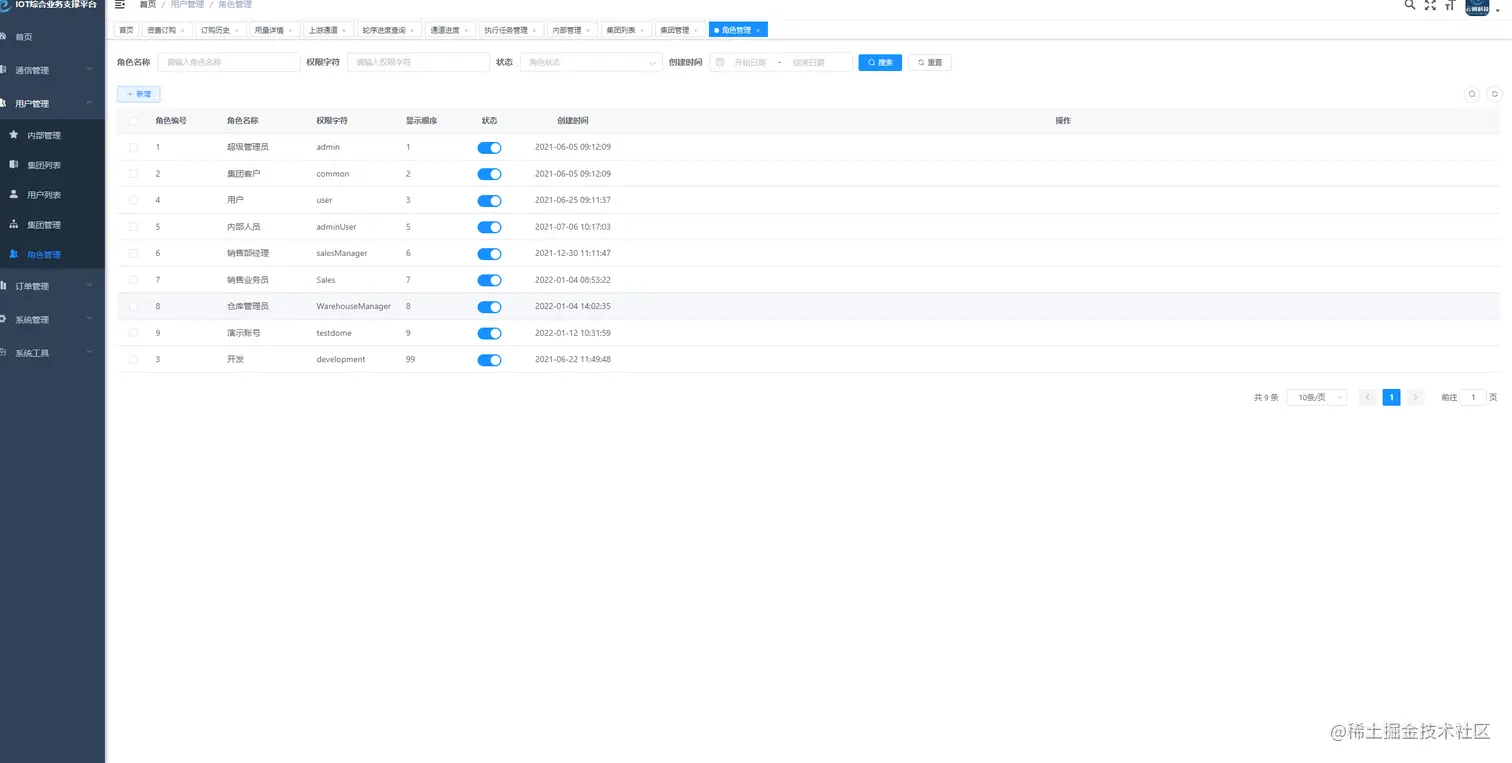Open the 状态 role status dropdown
1512x763 pixels.
pos(590,62)
